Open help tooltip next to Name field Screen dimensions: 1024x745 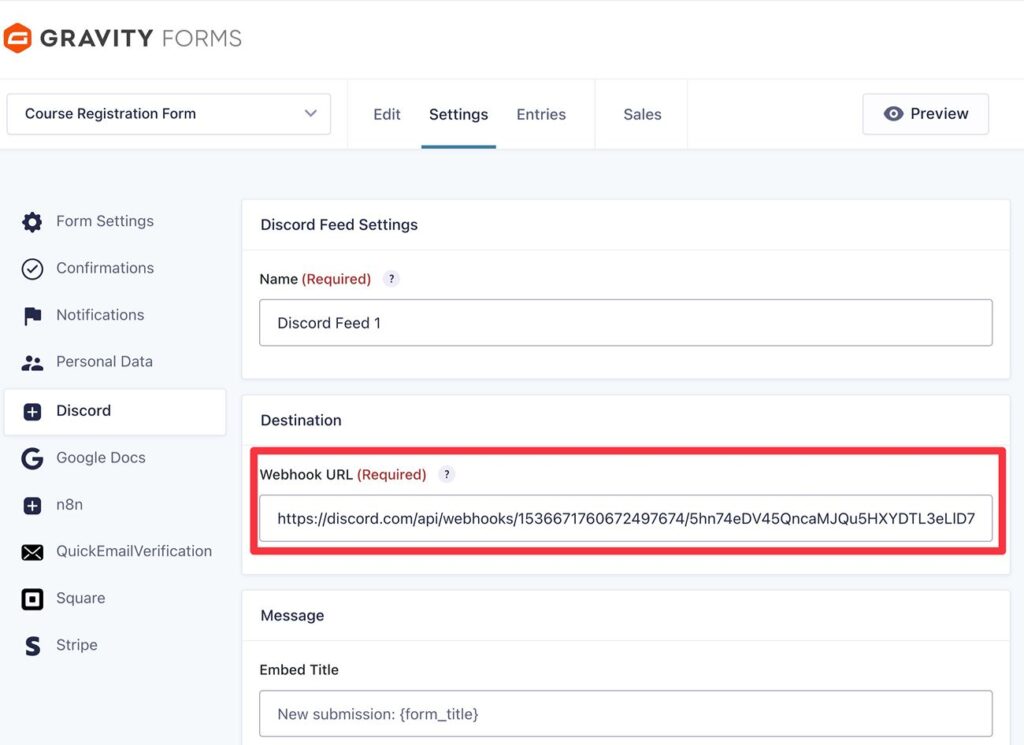click(x=391, y=279)
